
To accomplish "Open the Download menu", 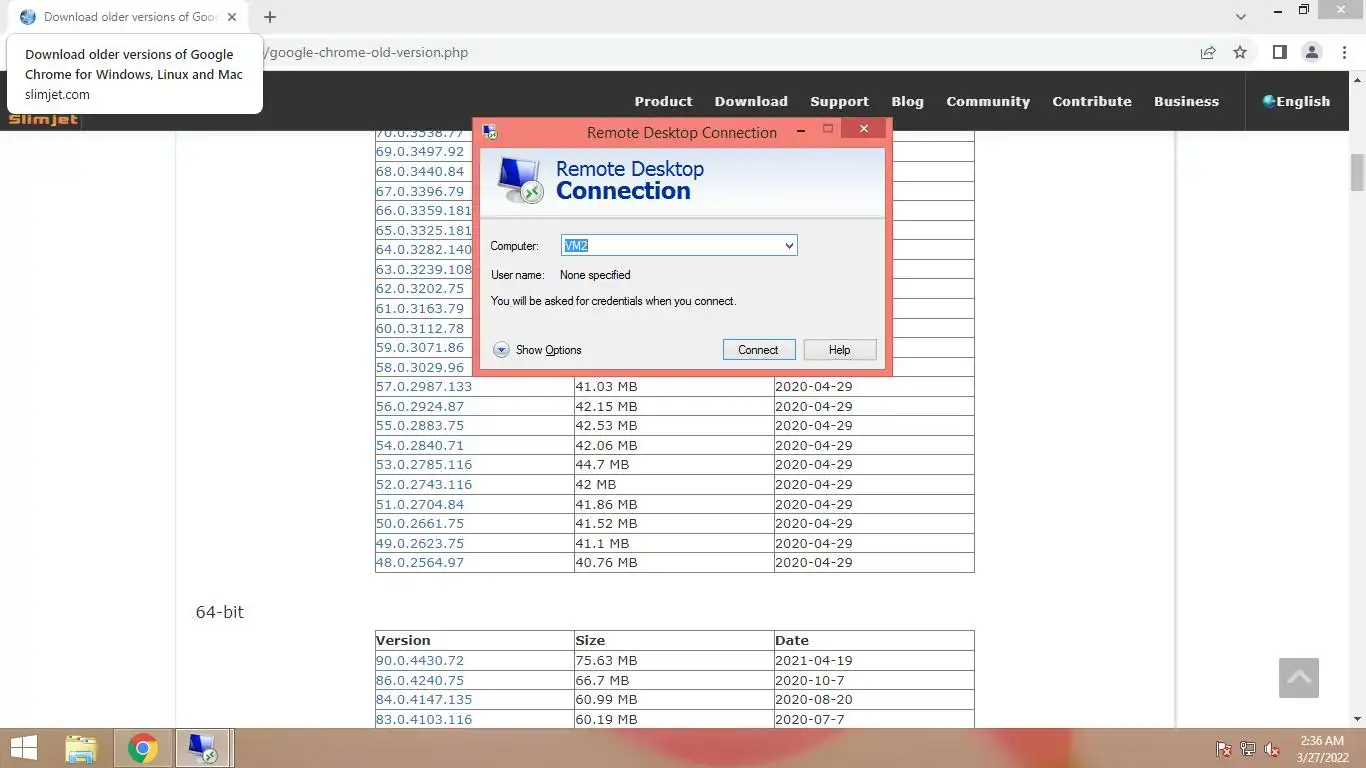I will click(751, 101).
